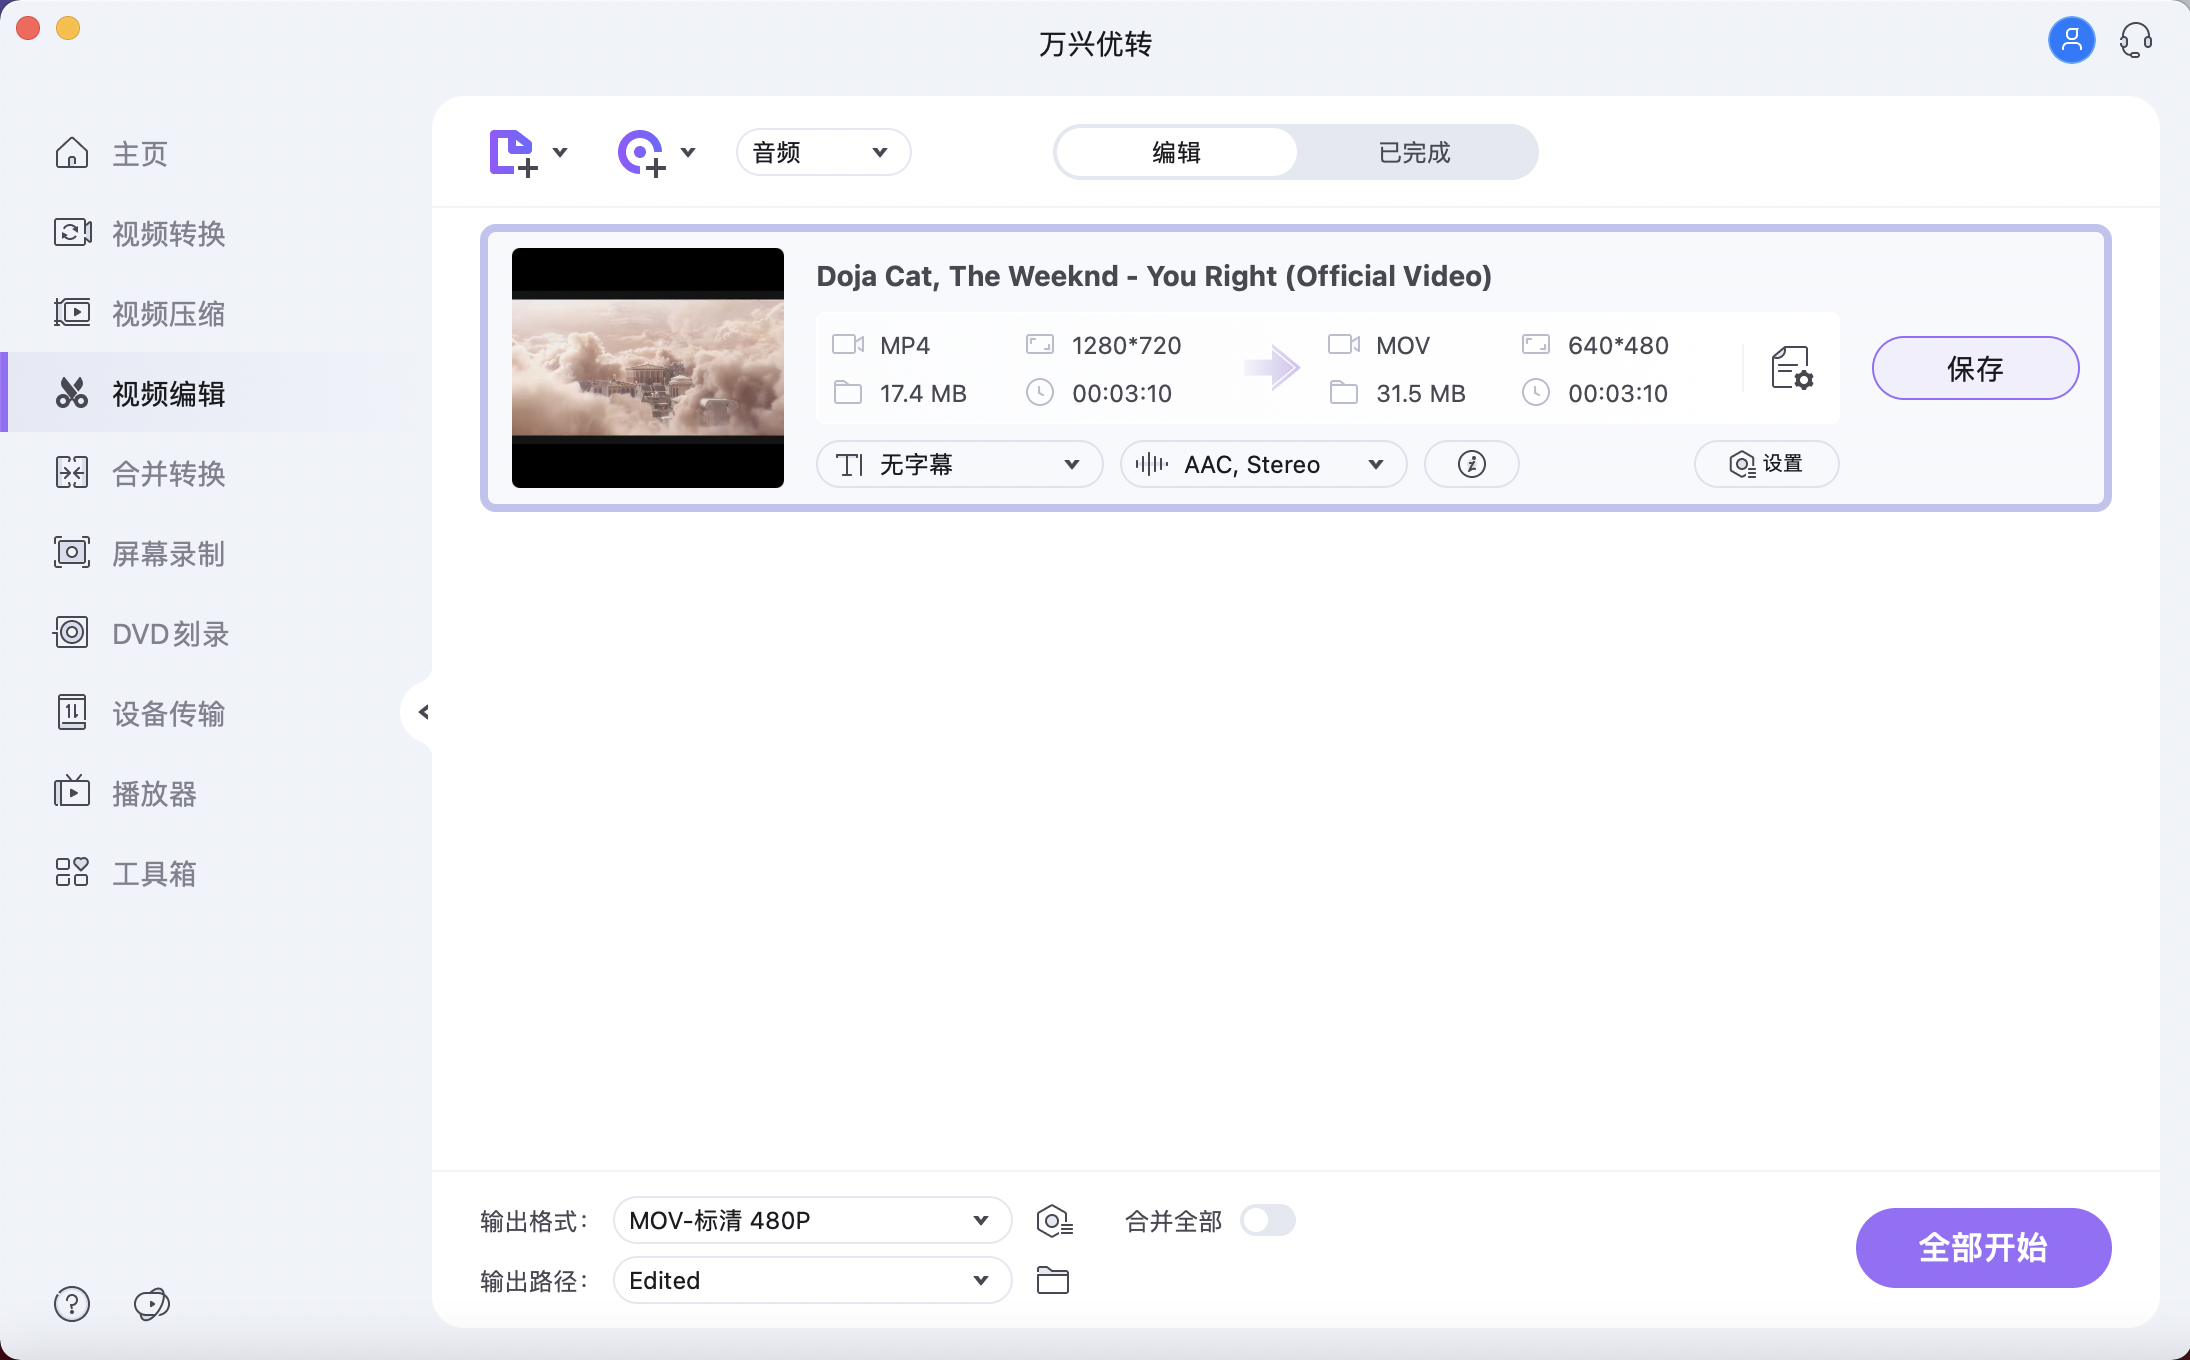Click the source size 17.4 MB

tap(923, 393)
